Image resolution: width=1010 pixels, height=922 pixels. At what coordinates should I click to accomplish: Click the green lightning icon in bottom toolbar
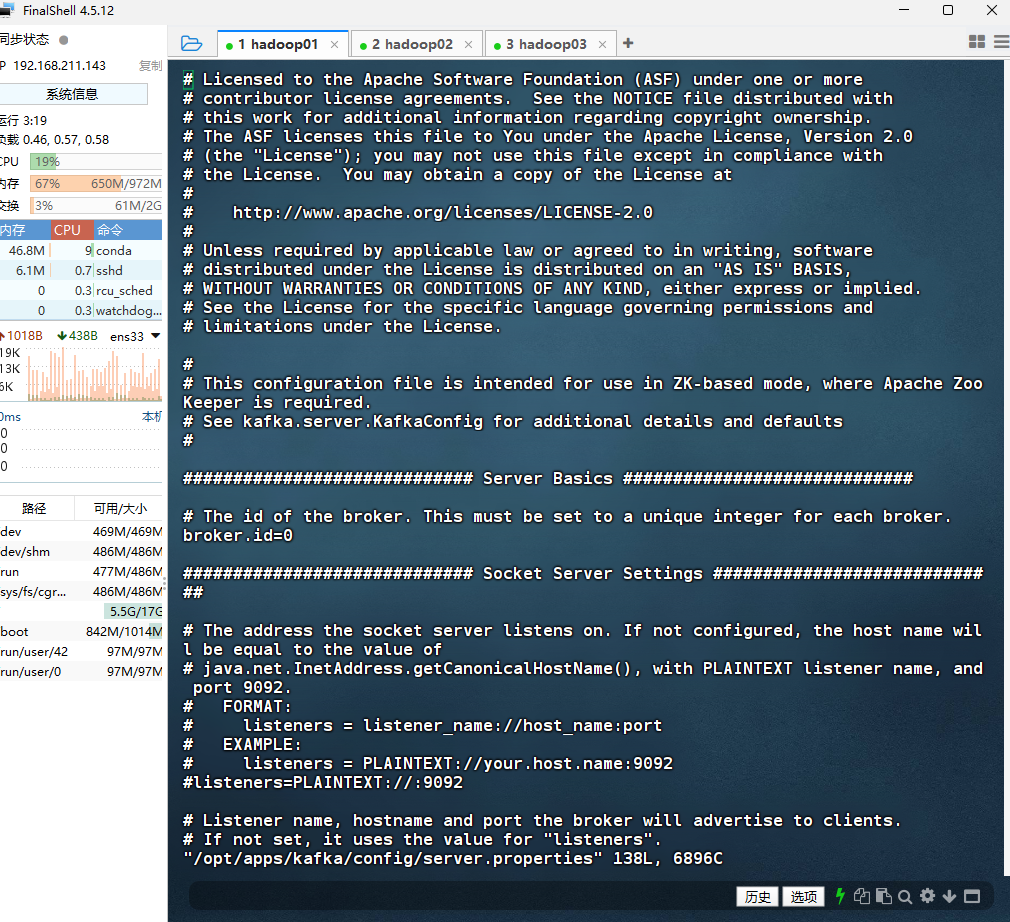coord(841,896)
